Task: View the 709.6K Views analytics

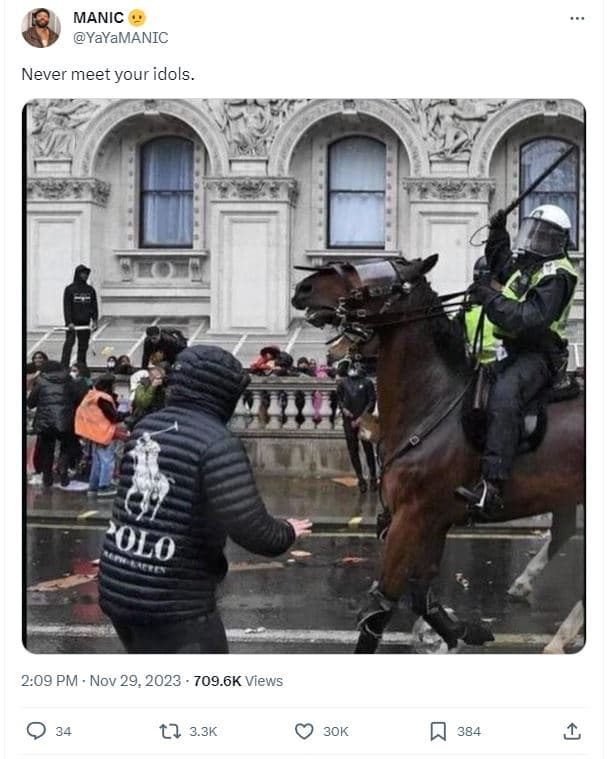Action: (238, 681)
